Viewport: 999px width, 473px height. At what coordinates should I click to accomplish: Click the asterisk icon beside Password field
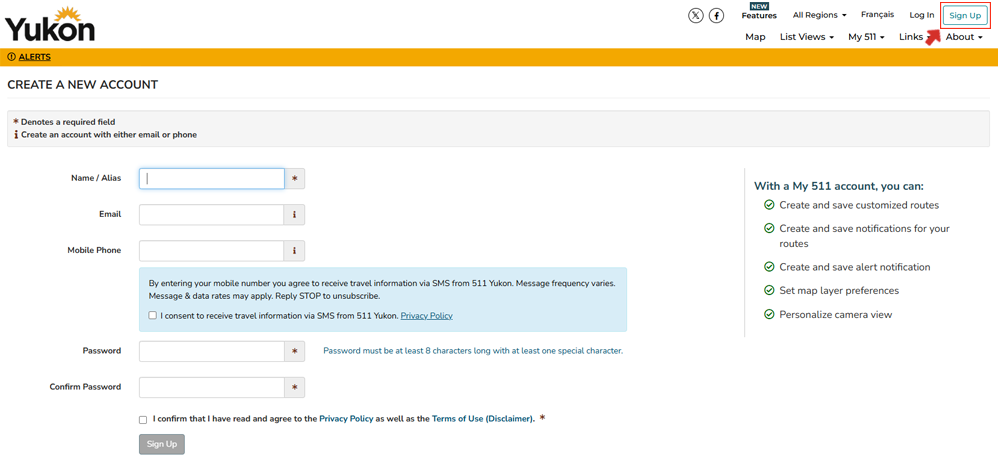coord(294,351)
